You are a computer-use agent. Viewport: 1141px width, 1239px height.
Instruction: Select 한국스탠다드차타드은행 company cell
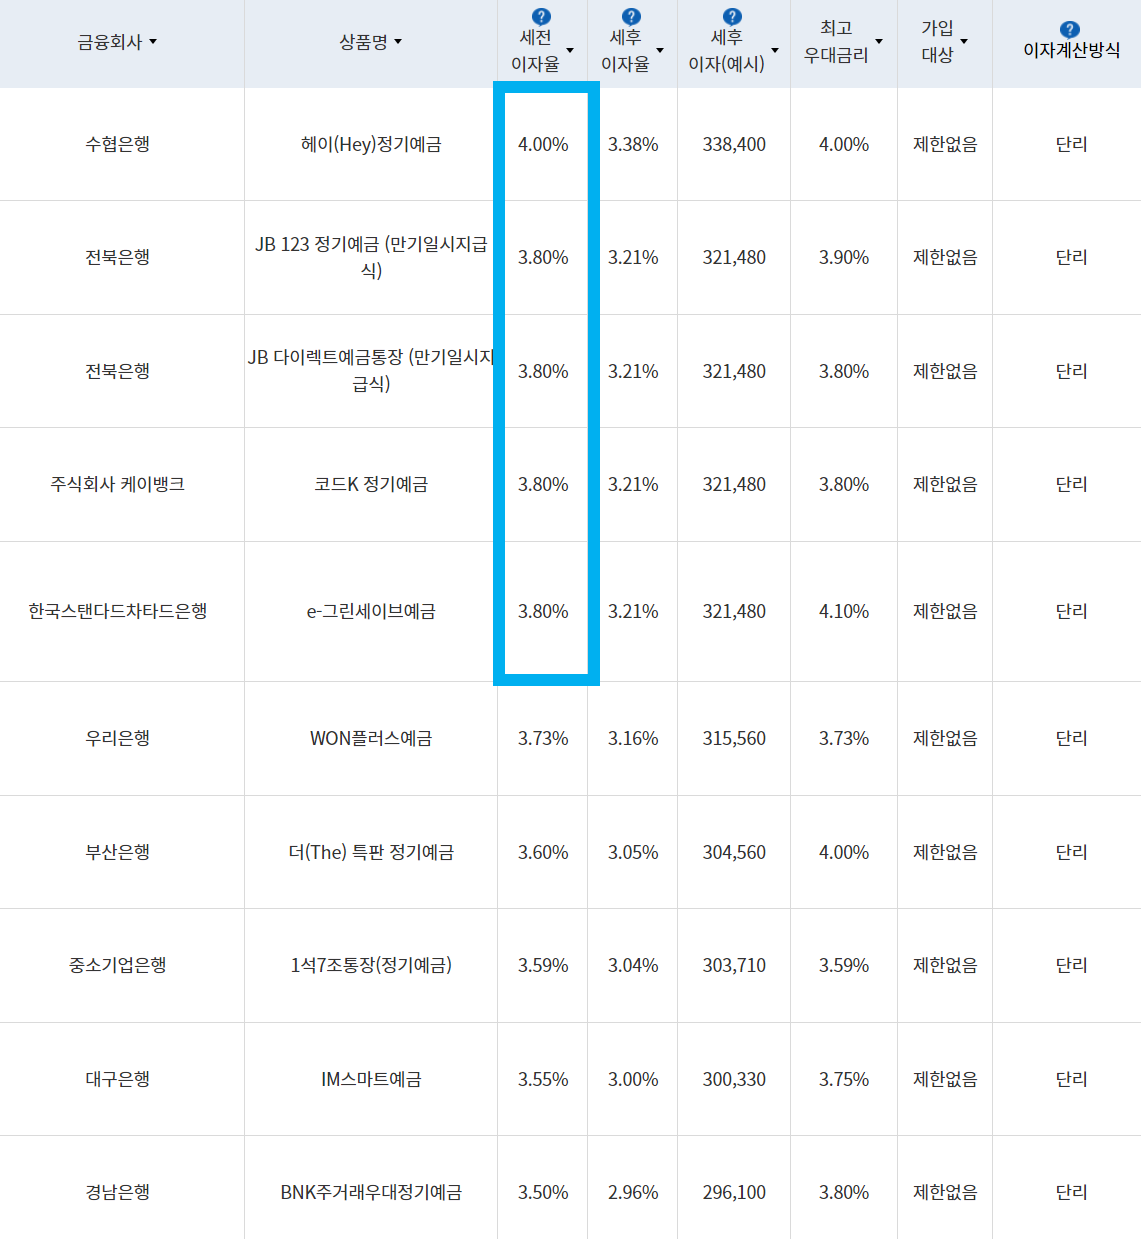coord(118,611)
